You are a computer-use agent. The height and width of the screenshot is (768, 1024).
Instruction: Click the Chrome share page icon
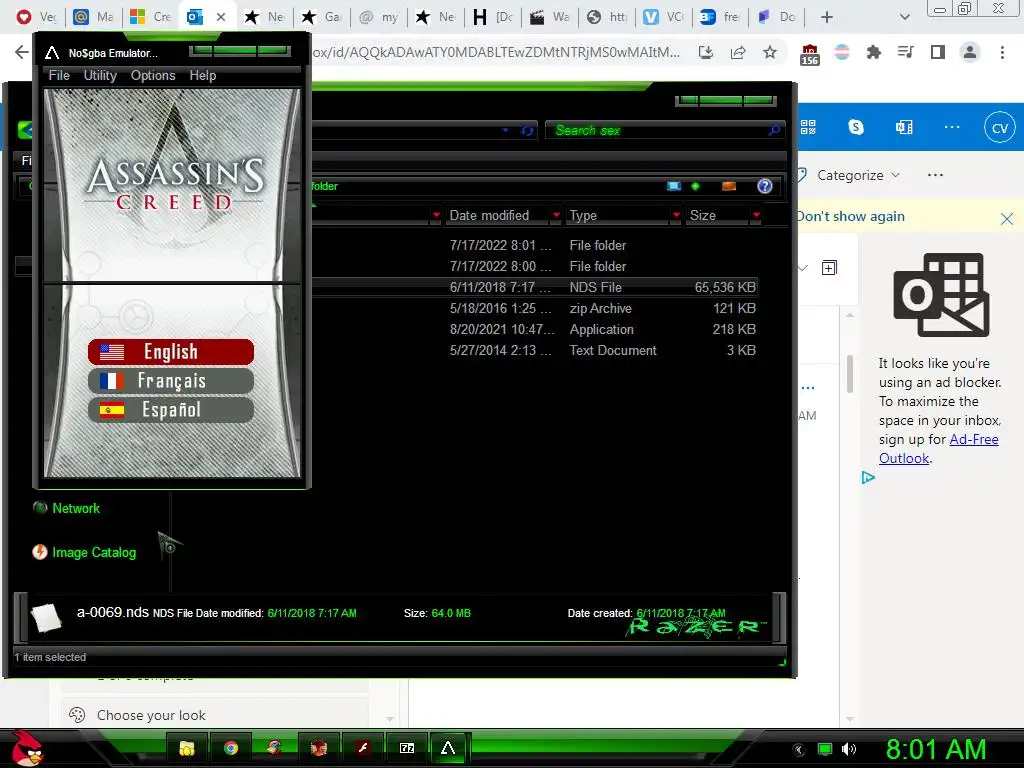738,52
